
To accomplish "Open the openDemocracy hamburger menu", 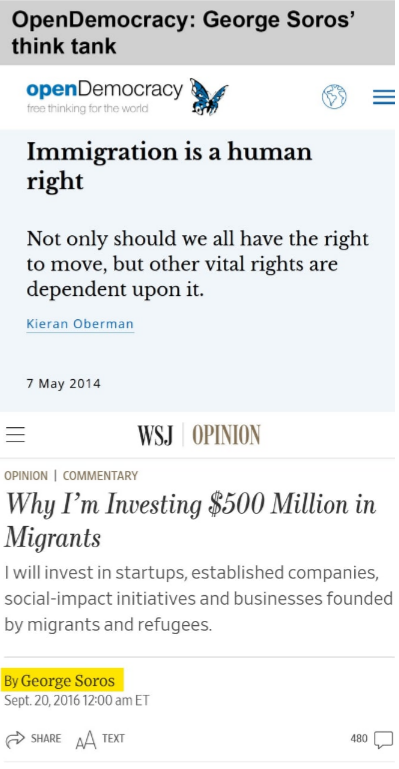I will (x=383, y=97).
